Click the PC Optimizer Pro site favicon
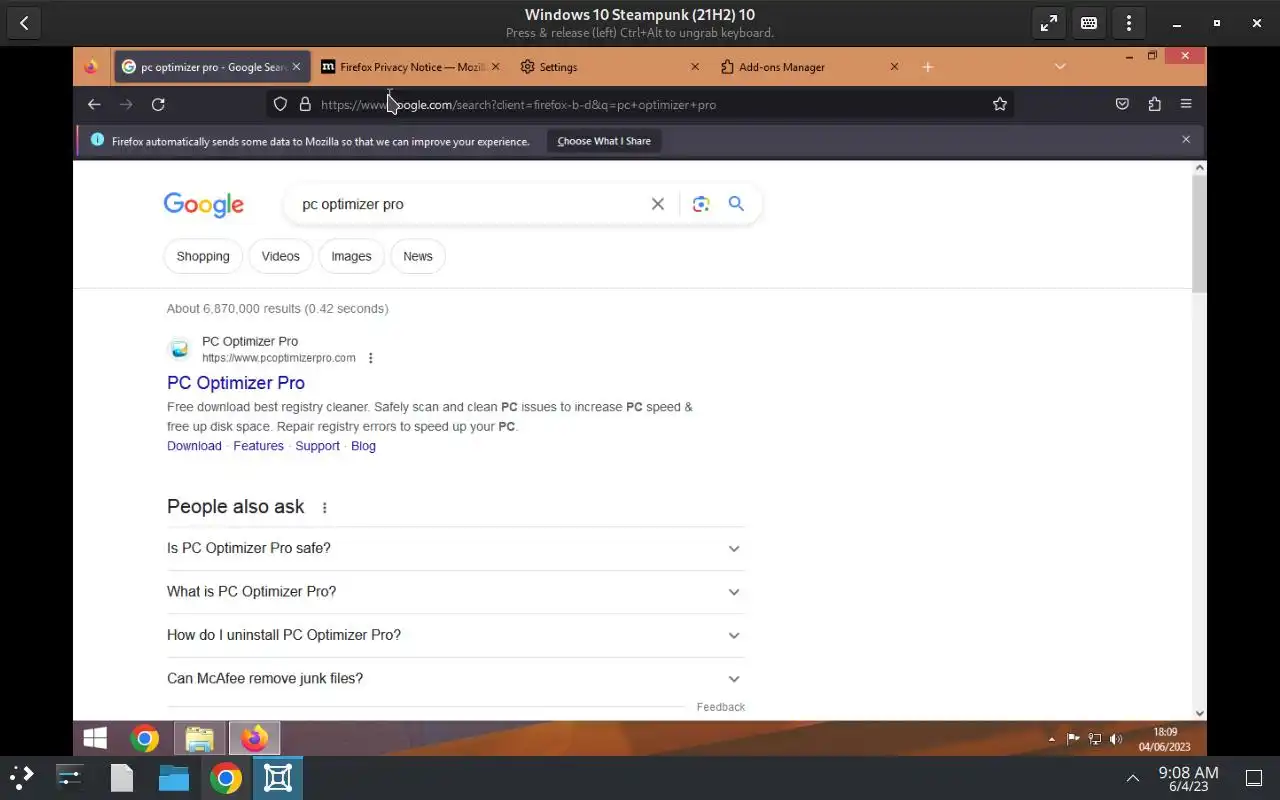Image resolution: width=1280 pixels, height=800 pixels. pos(179,349)
